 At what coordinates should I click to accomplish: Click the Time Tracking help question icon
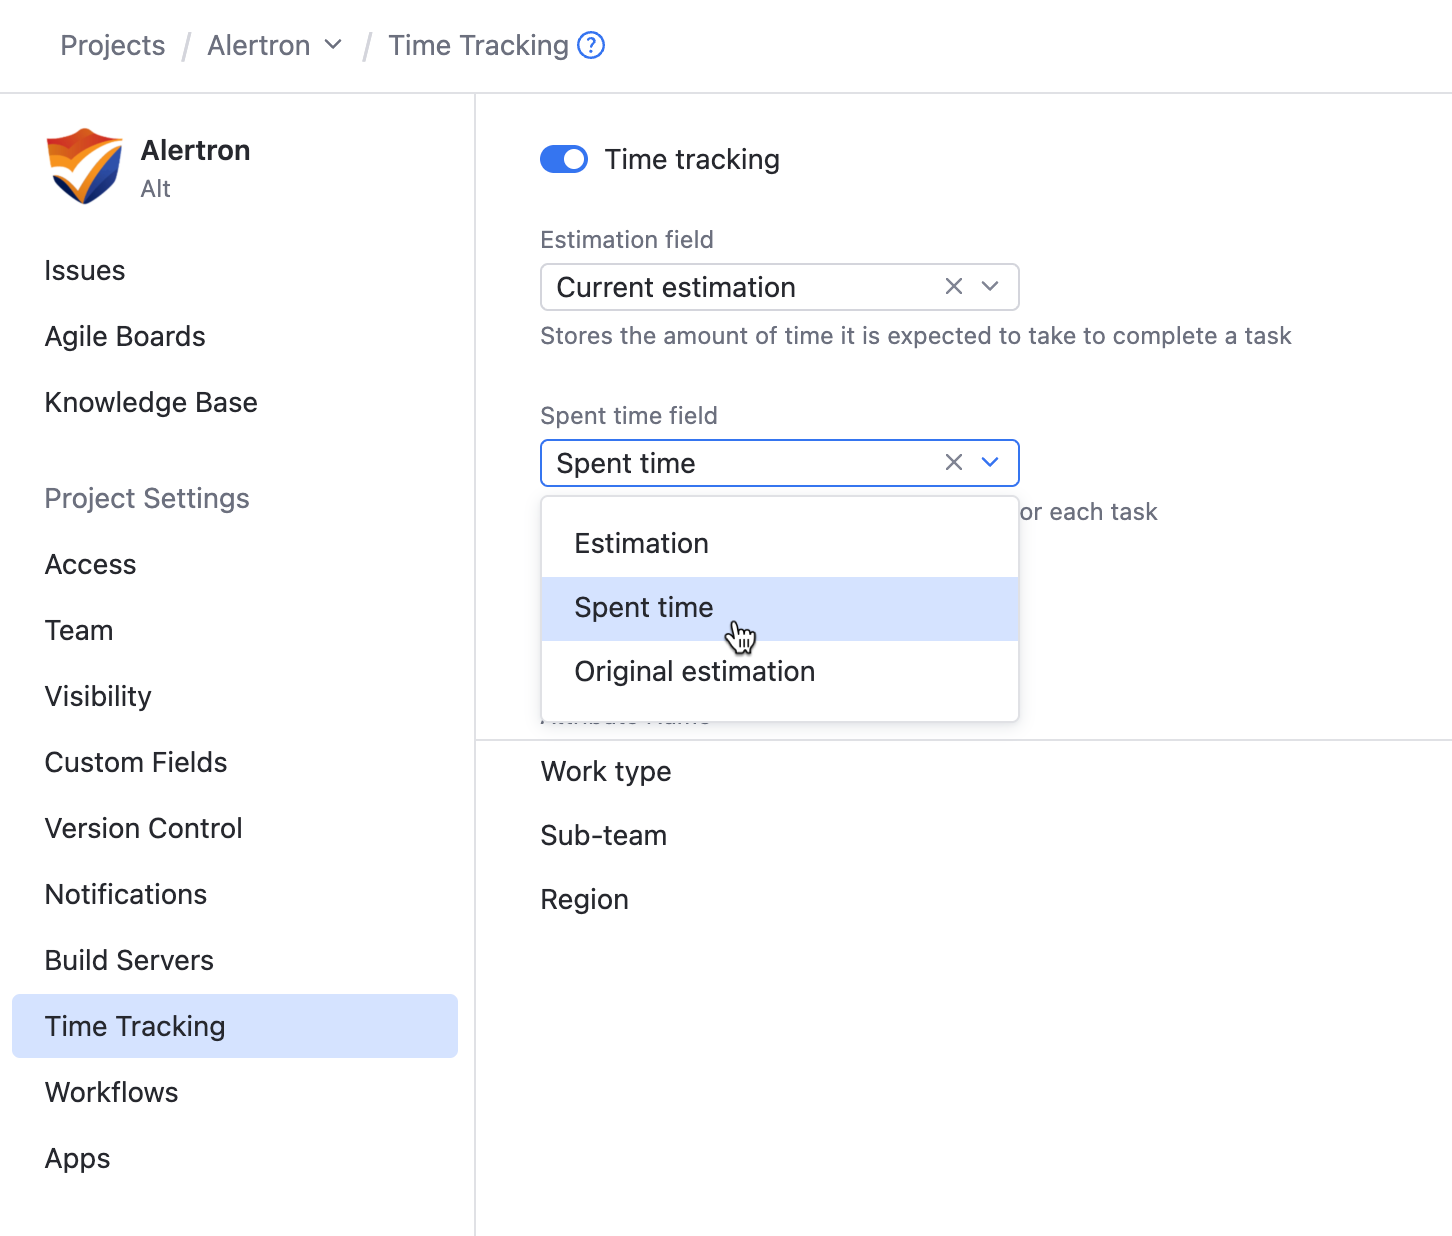pyautogui.click(x=591, y=45)
